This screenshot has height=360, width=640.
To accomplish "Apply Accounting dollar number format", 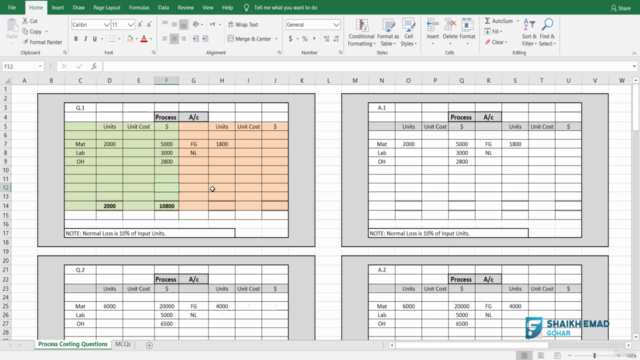I will point(290,39).
